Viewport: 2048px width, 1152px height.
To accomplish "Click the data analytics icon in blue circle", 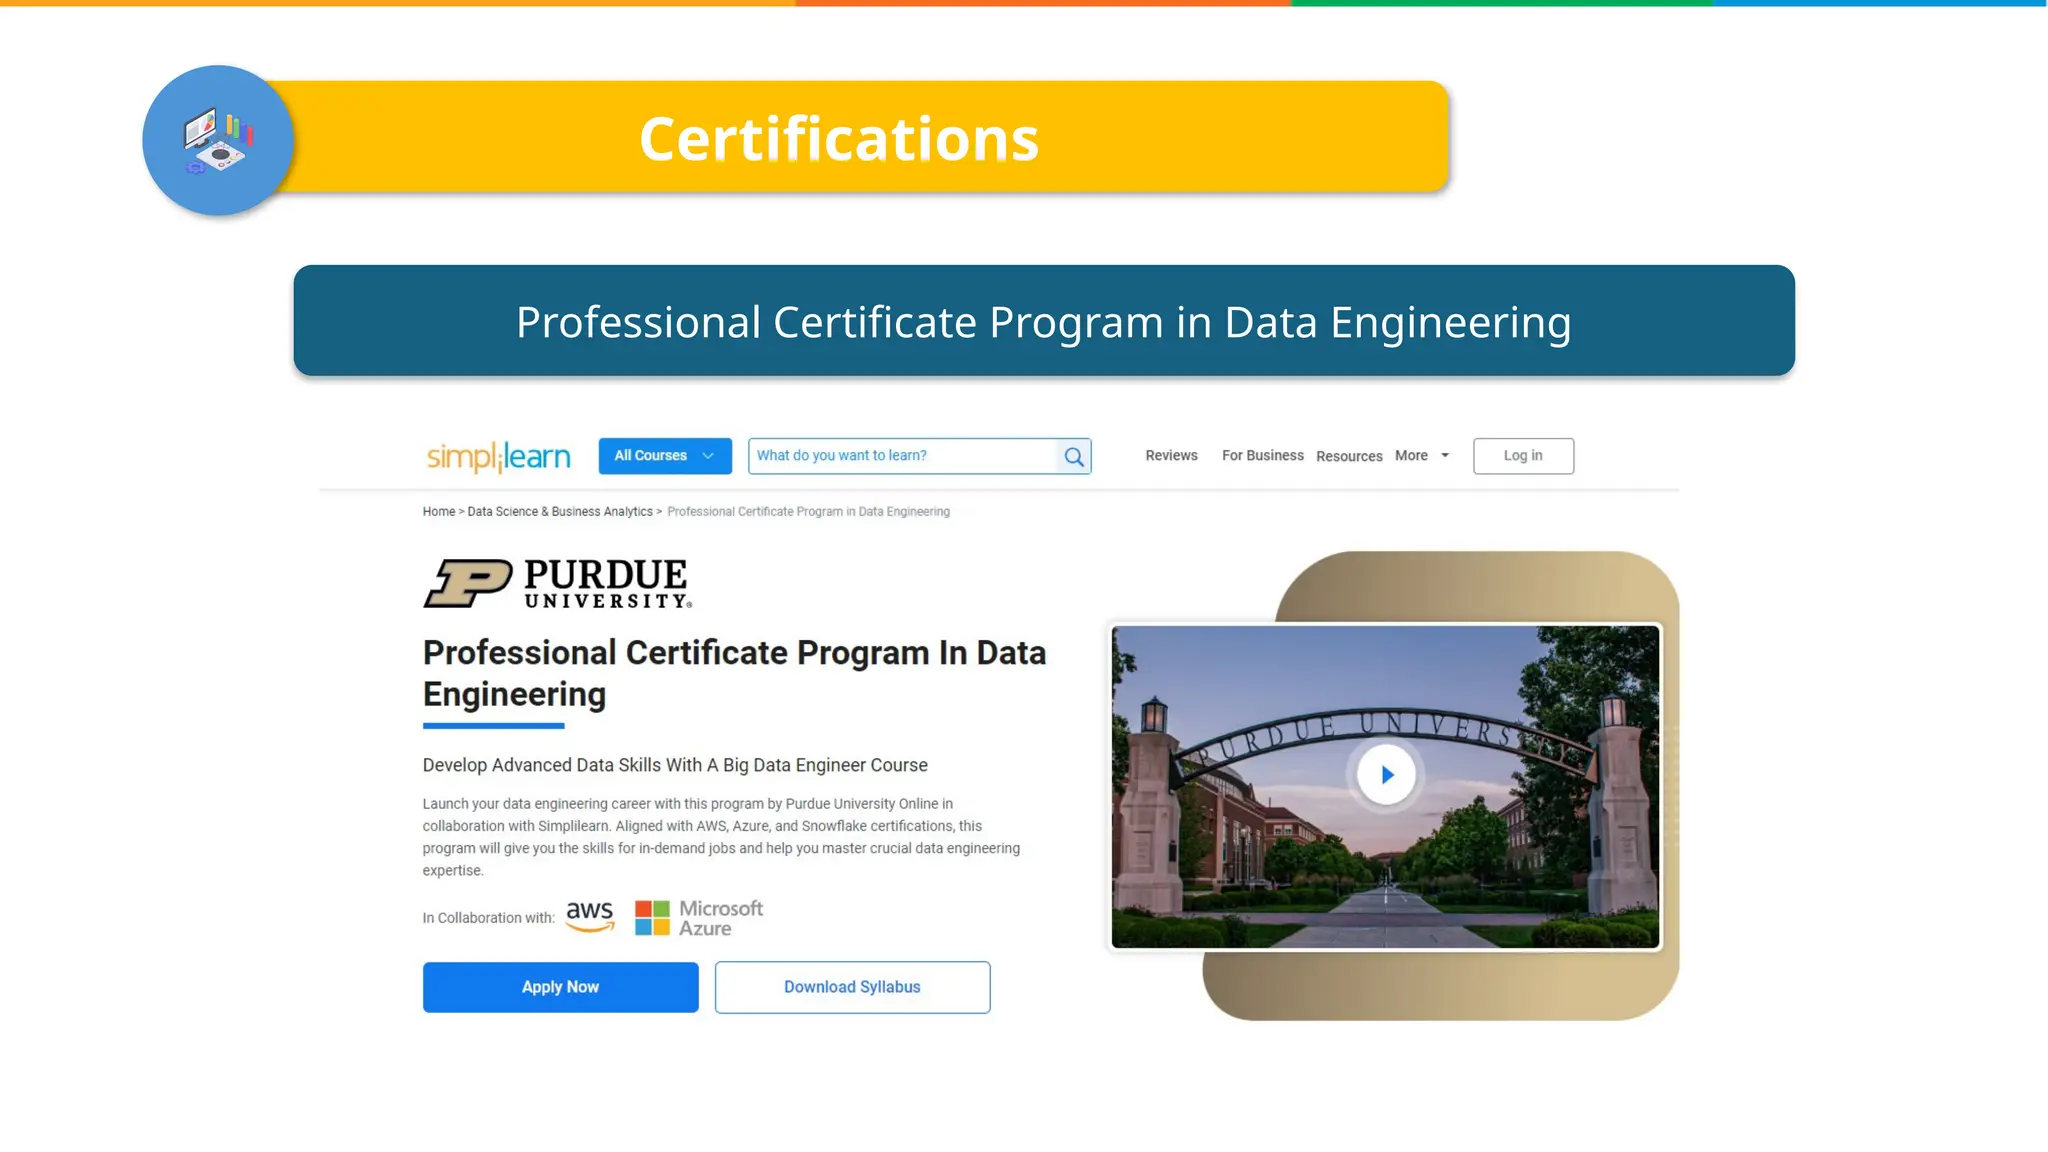I will (x=218, y=141).
